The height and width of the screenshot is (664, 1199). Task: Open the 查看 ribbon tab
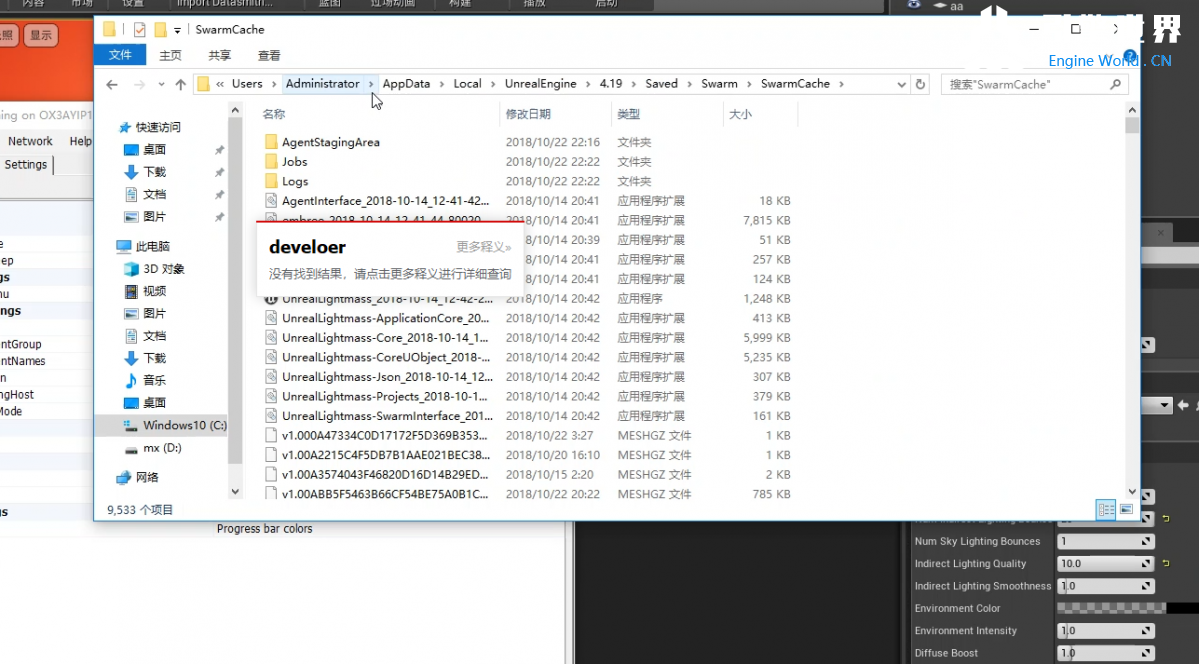(269, 55)
